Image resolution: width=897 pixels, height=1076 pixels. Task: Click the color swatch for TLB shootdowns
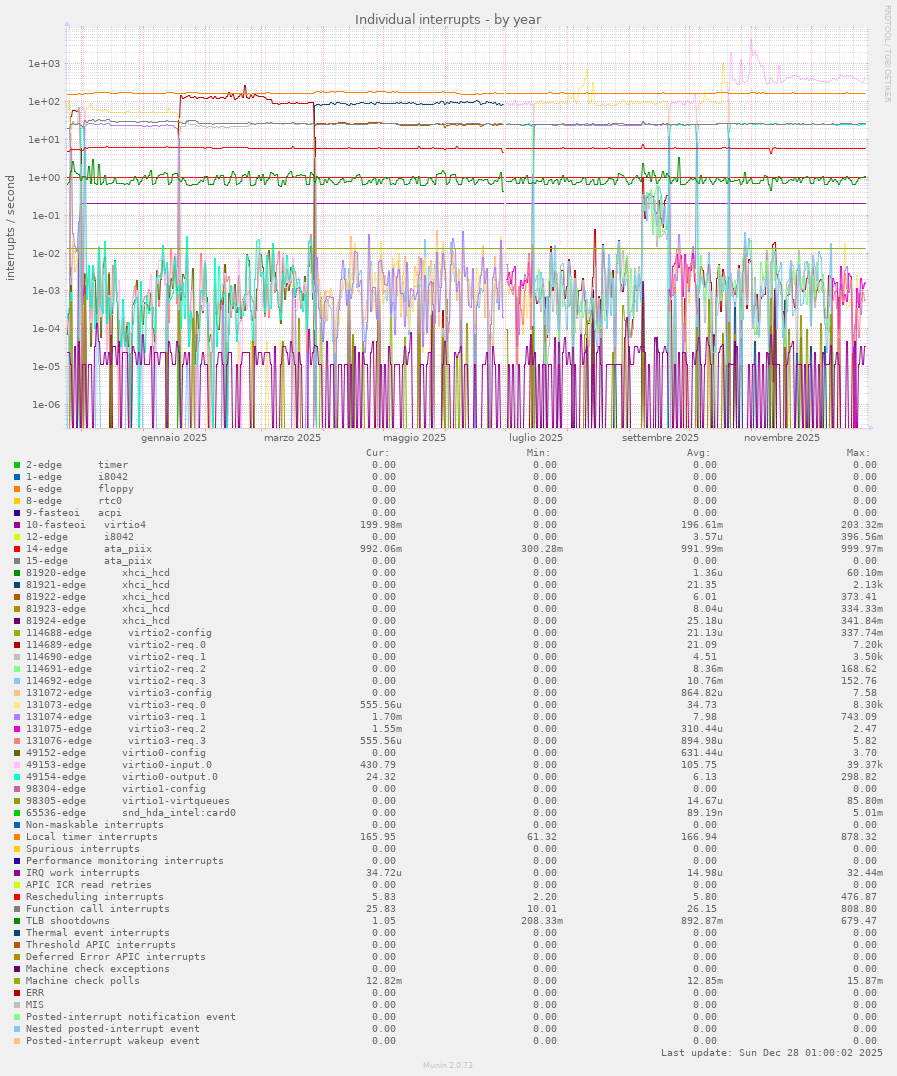click(x=17, y=921)
